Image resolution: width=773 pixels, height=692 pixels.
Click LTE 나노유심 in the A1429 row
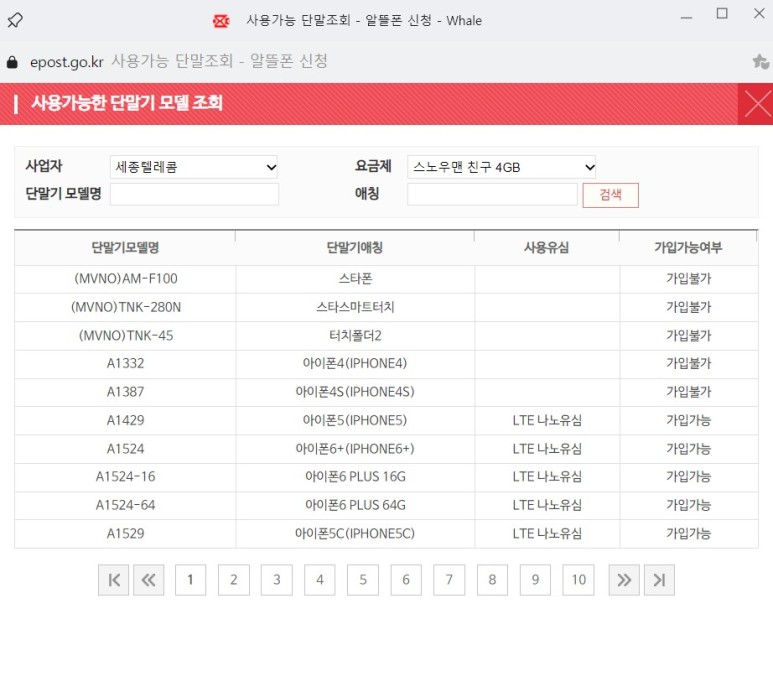[547, 420]
